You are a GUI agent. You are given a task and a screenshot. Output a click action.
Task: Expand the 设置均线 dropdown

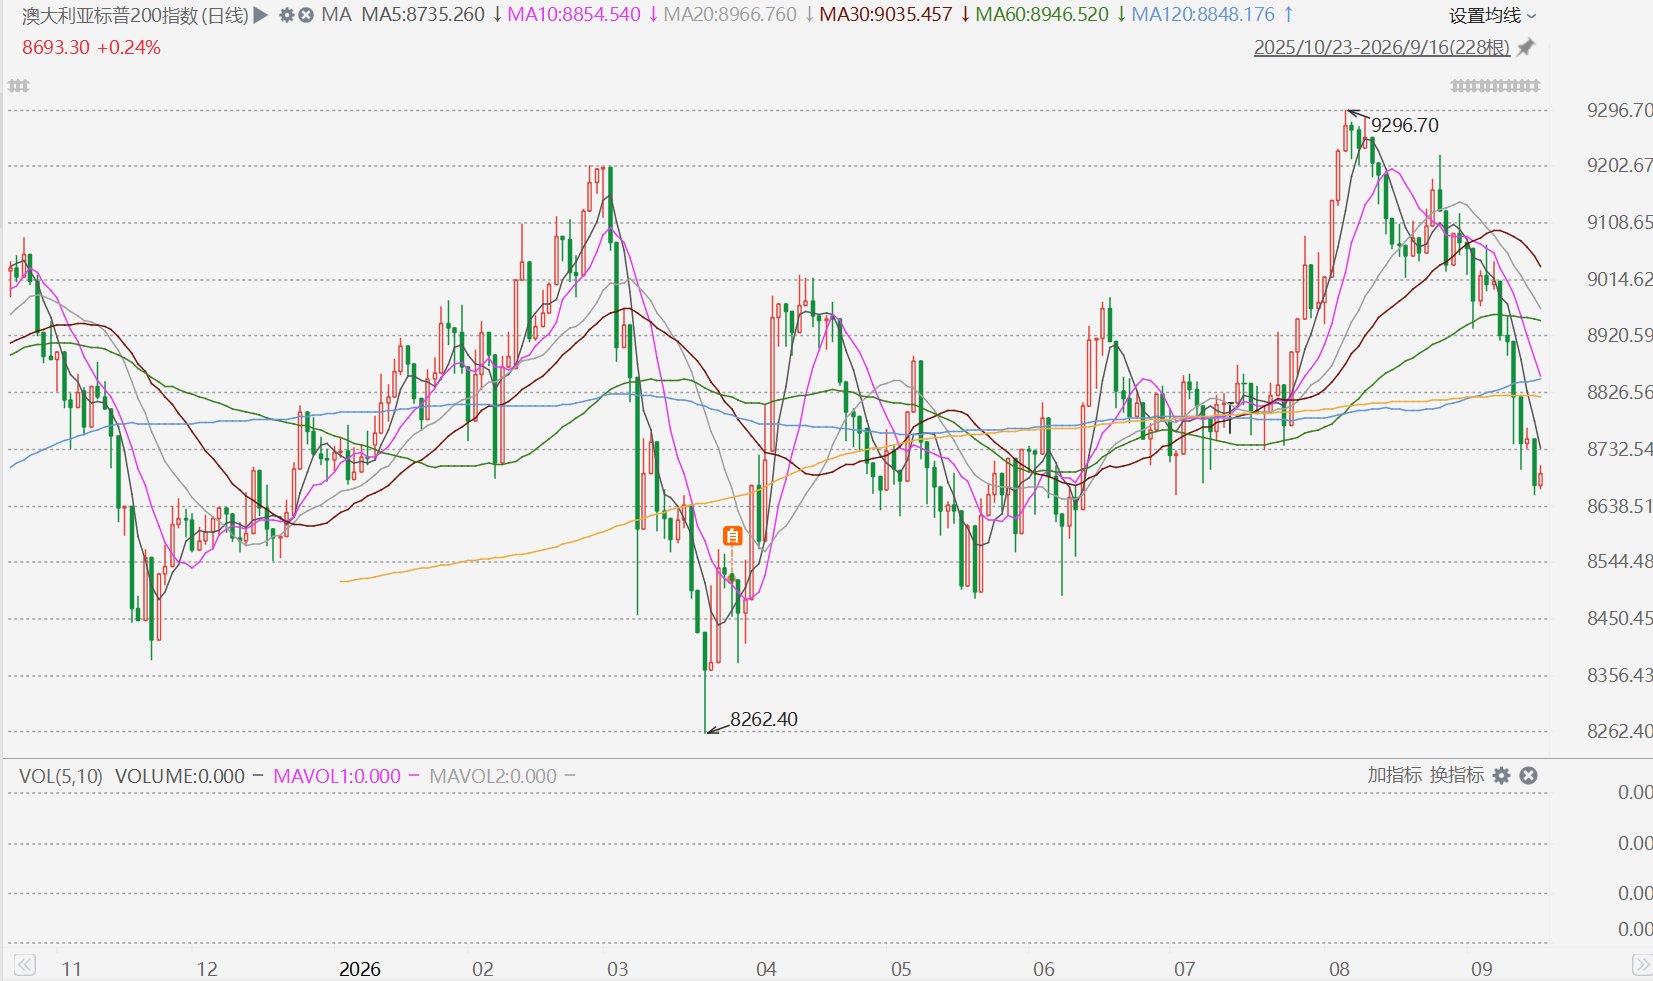click(1493, 15)
